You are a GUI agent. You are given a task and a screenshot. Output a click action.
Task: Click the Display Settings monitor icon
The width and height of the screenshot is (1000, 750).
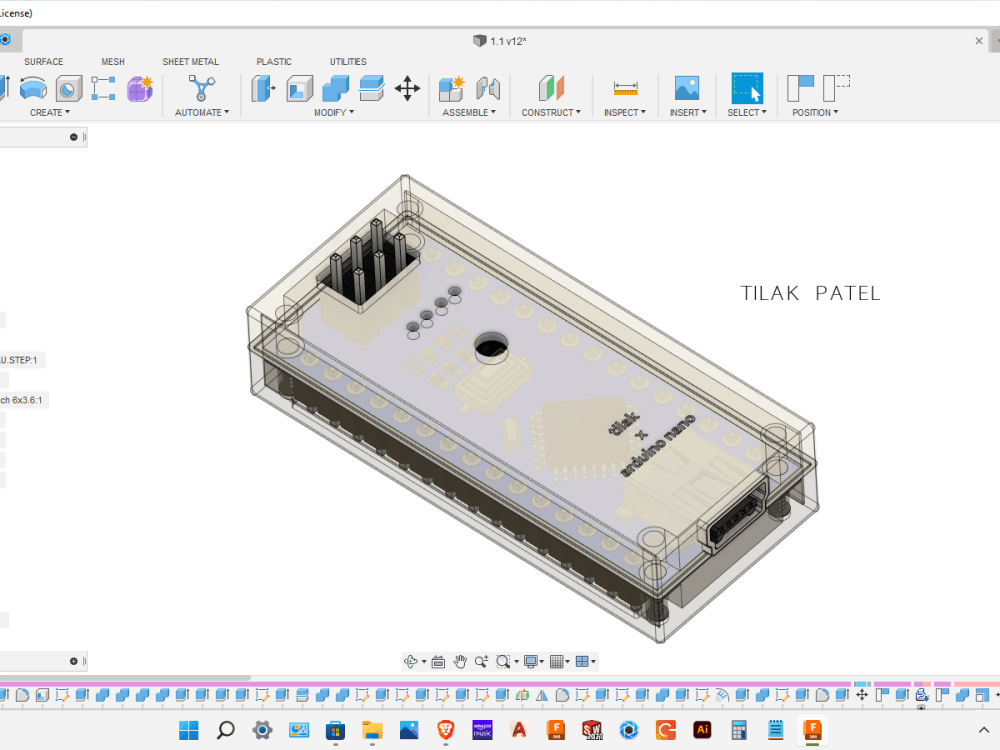point(531,661)
